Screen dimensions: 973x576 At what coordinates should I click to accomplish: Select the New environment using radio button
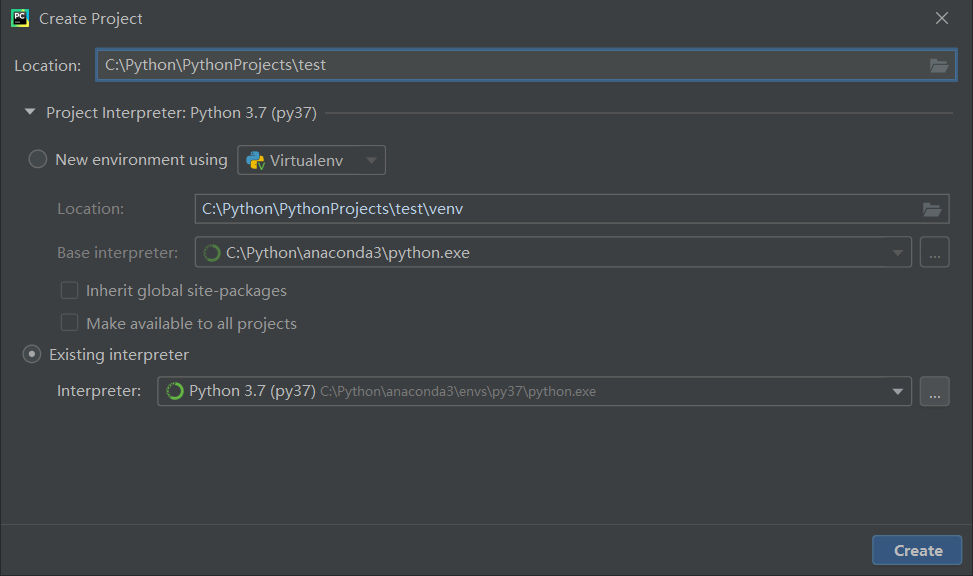(38, 159)
